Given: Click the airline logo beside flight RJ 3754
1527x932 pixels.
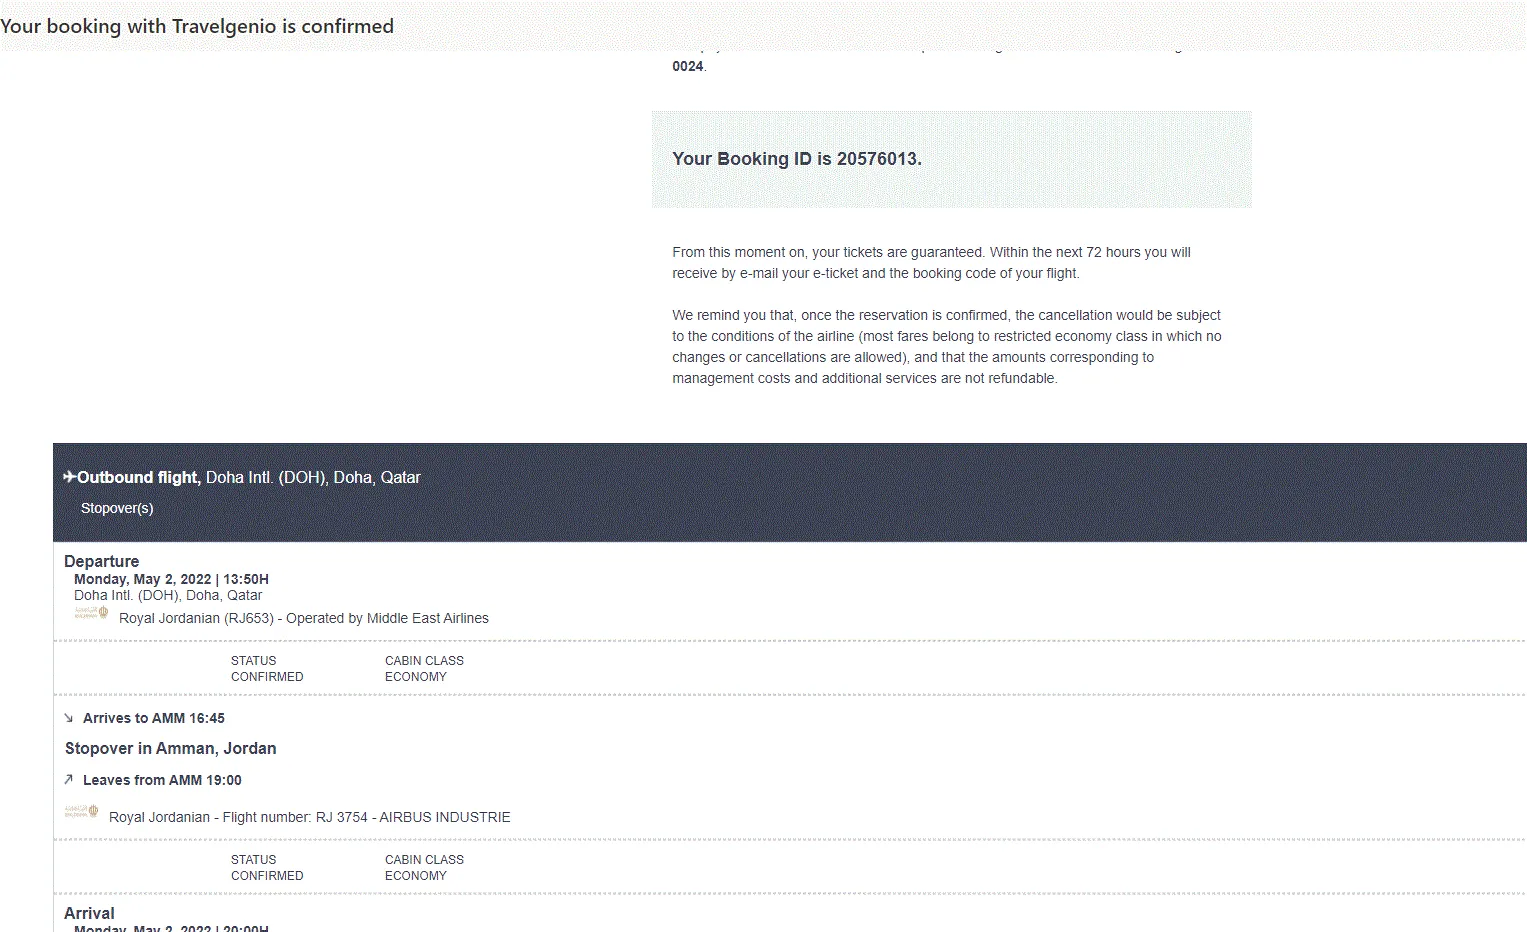Looking at the screenshot, I should click(x=81, y=811).
